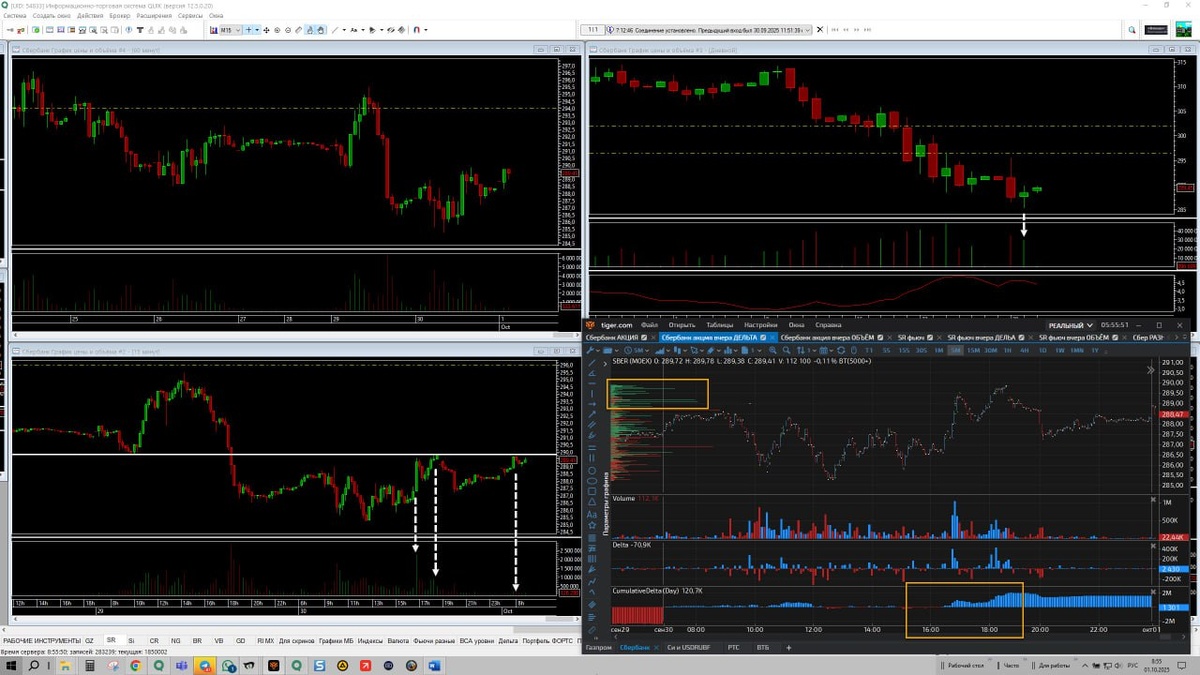Image resolution: width=1200 pixels, height=675 pixels.
Task: Close the Delta indicator pane
Action: [x=1153, y=547]
